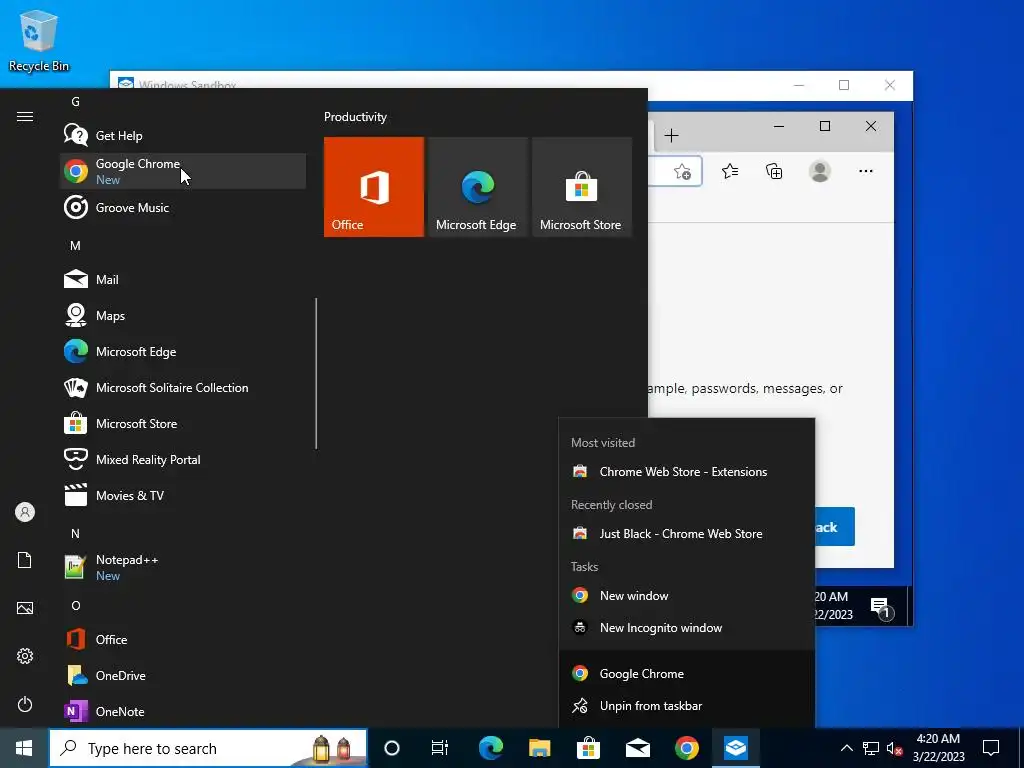This screenshot has width=1024, height=768.
Task: Open Collections in Sandbox Edge
Action: [774, 171]
